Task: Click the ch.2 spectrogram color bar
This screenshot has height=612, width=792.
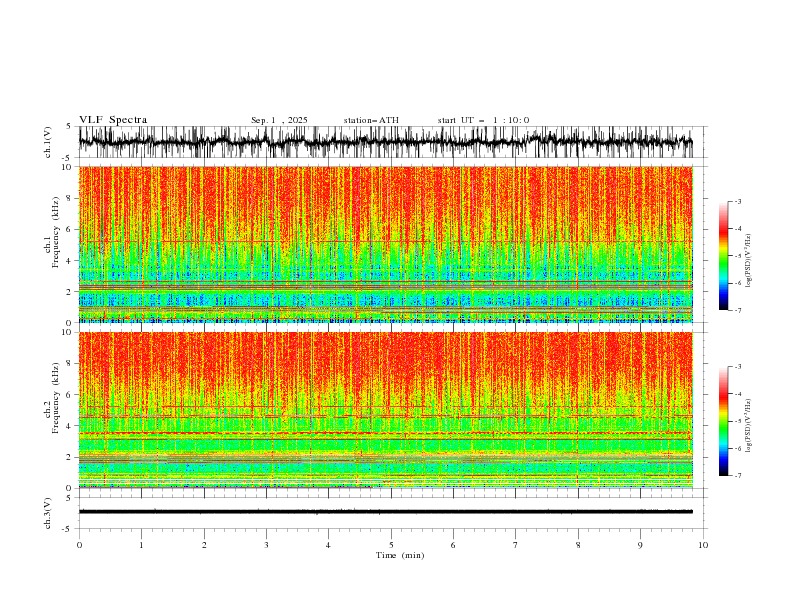Action: tap(724, 421)
